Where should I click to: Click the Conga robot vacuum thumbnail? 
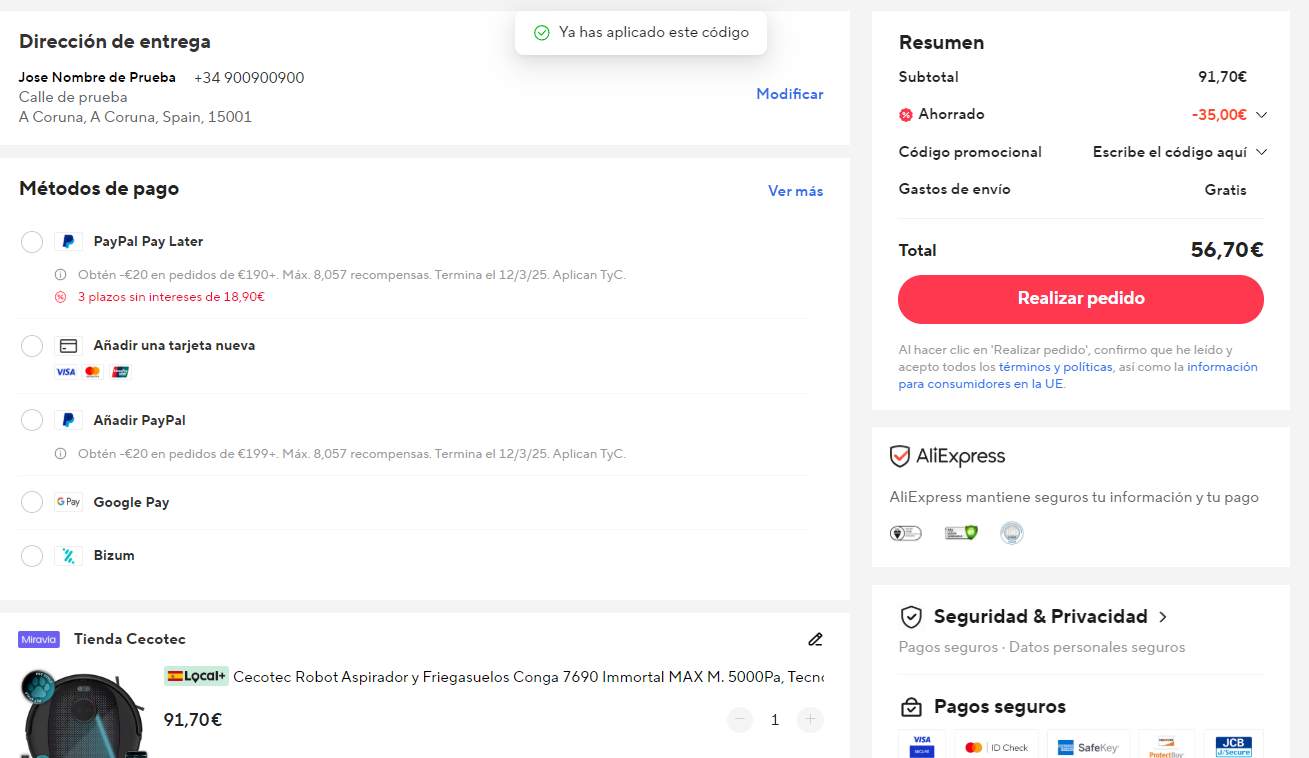click(86, 713)
